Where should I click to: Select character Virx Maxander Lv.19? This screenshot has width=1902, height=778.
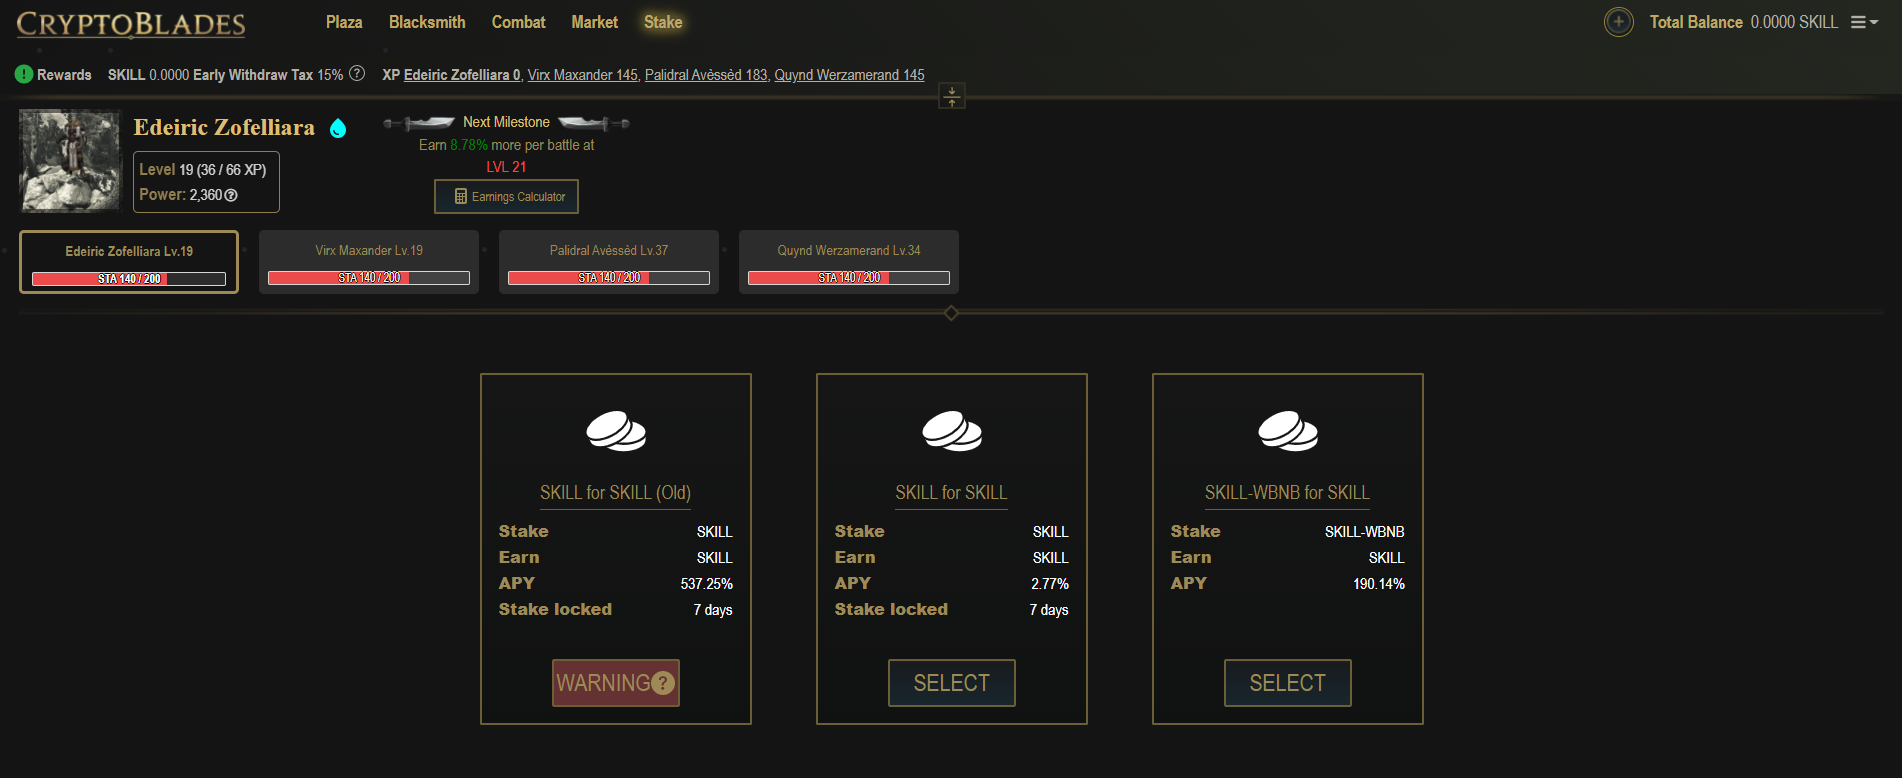[369, 262]
